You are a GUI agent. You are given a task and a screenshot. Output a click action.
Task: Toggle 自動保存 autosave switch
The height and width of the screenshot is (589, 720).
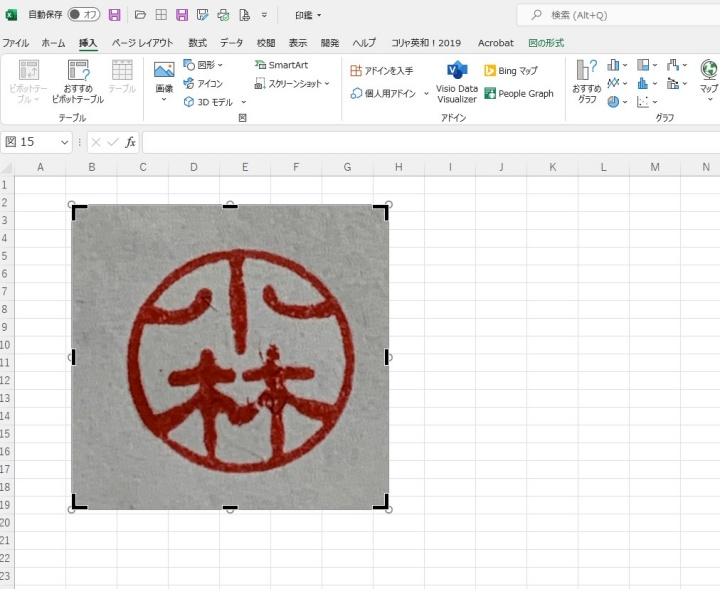(x=84, y=15)
